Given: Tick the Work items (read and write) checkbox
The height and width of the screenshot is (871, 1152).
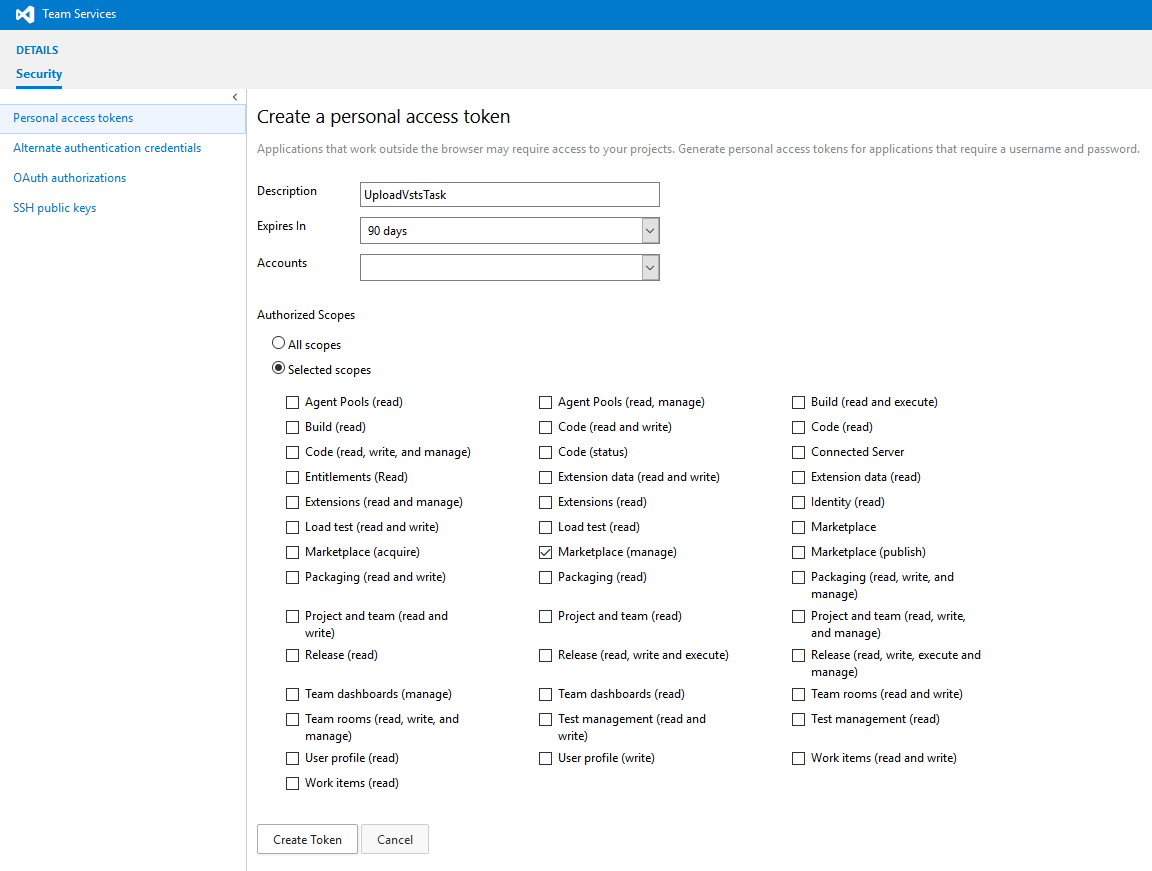Looking at the screenshot, I should pyautogui.click(x=799, y=759).
